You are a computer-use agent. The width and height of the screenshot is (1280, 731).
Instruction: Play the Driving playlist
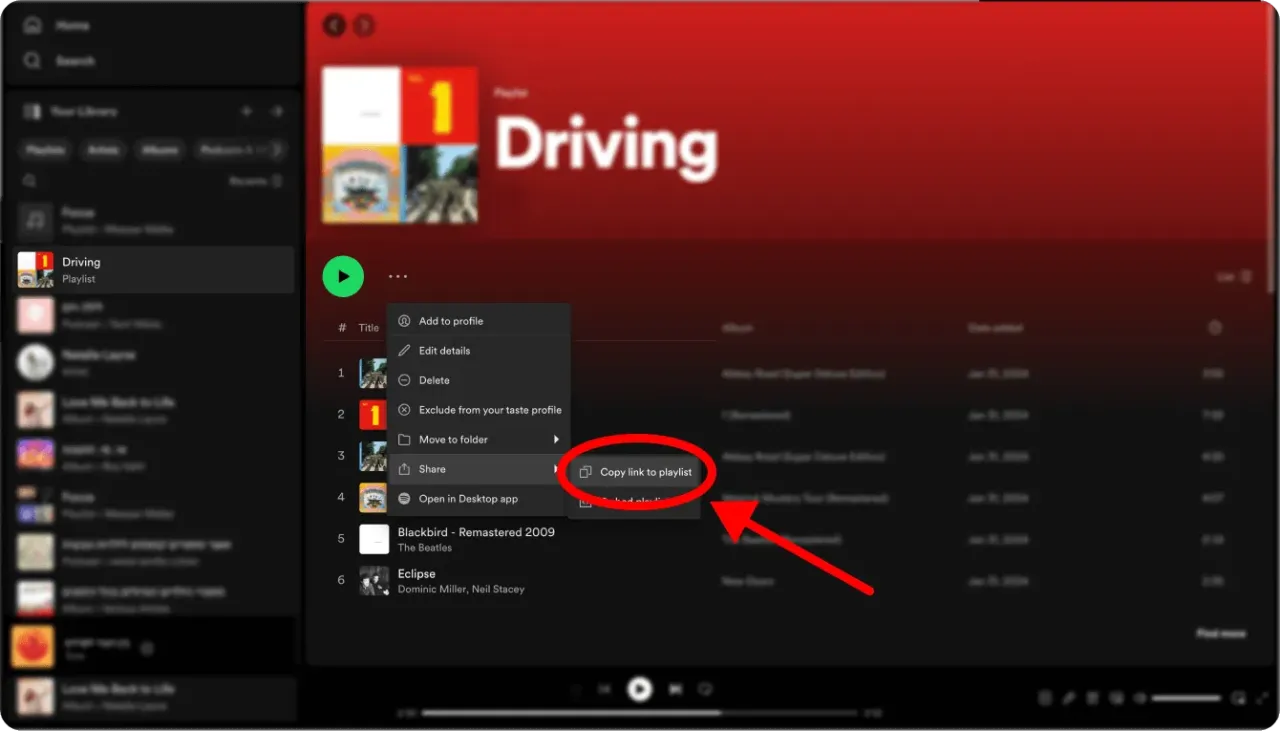pos(343,276)
